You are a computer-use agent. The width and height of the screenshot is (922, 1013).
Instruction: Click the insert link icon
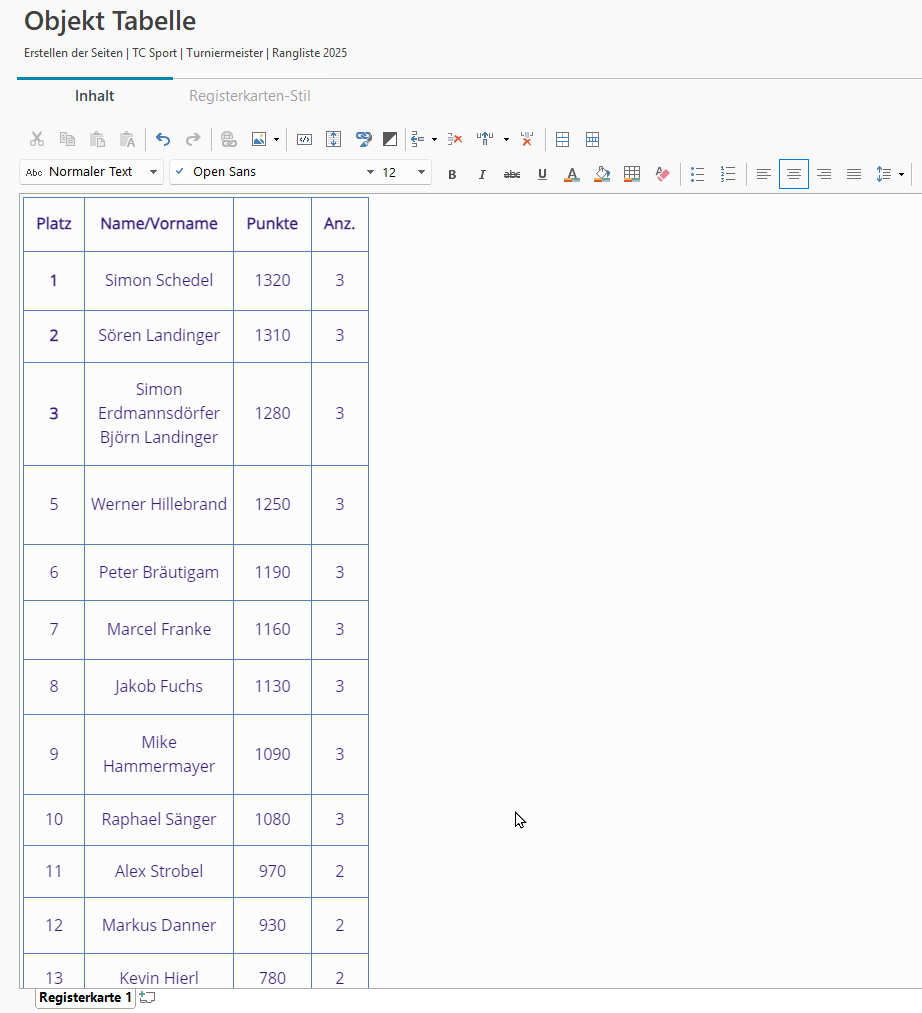[x=227, y=139]
